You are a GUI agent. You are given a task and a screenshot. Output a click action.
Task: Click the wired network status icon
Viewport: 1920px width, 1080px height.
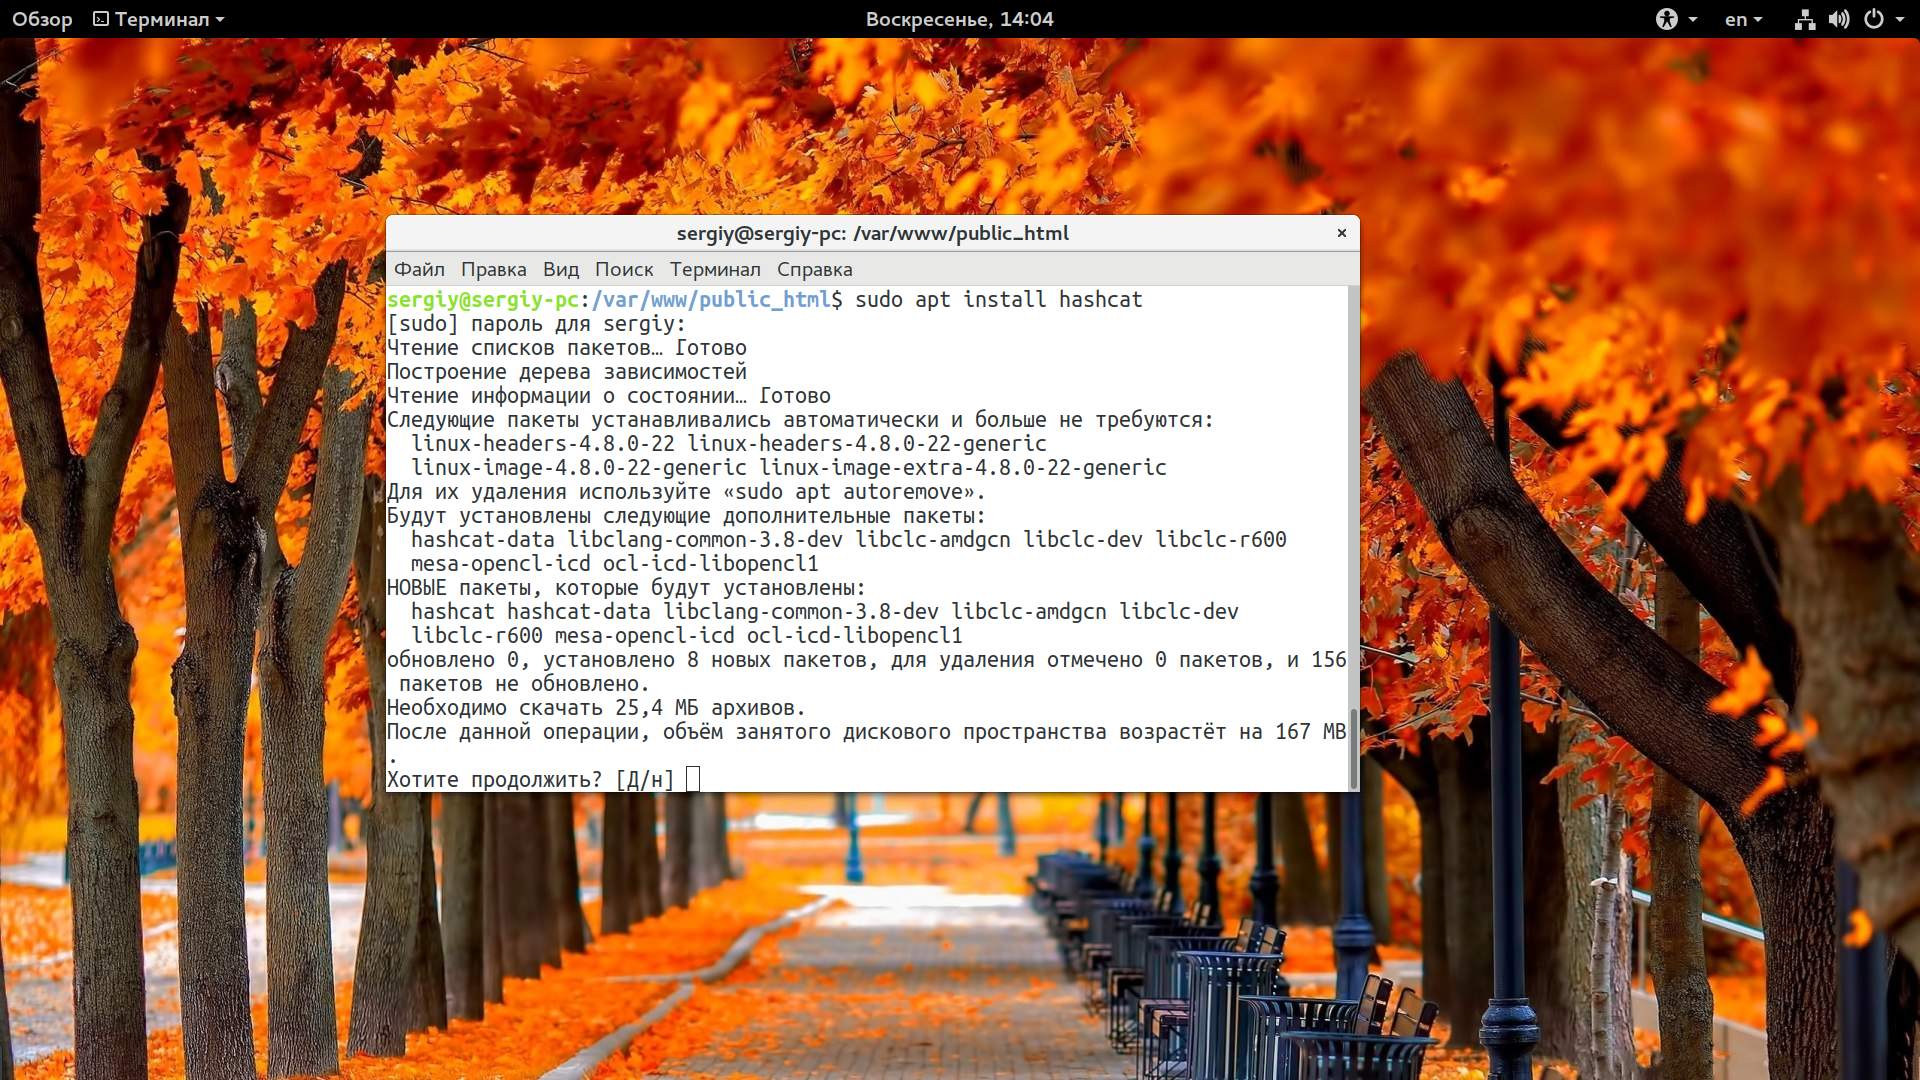click(x=1804, y=19)
